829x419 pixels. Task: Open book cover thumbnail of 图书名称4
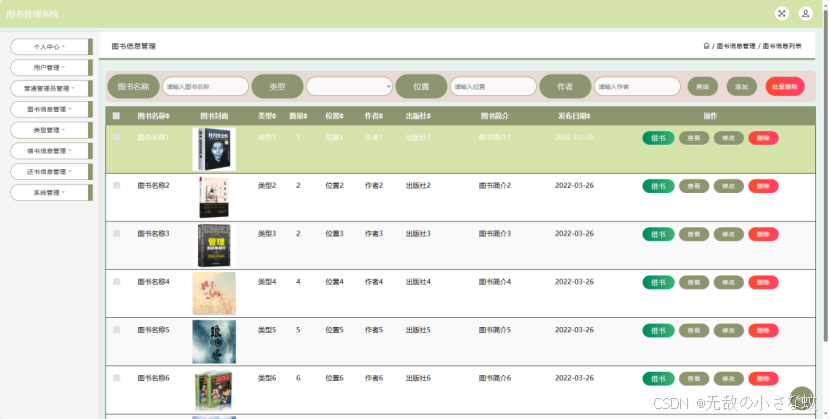coord(214,293)
